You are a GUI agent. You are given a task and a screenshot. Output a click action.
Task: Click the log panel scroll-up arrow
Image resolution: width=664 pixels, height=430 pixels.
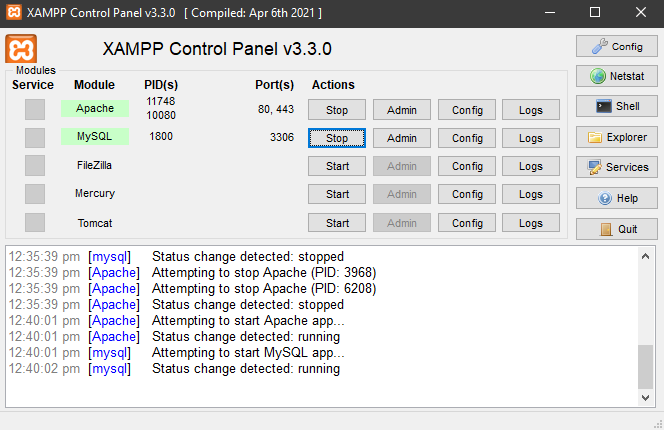[645, 256]
